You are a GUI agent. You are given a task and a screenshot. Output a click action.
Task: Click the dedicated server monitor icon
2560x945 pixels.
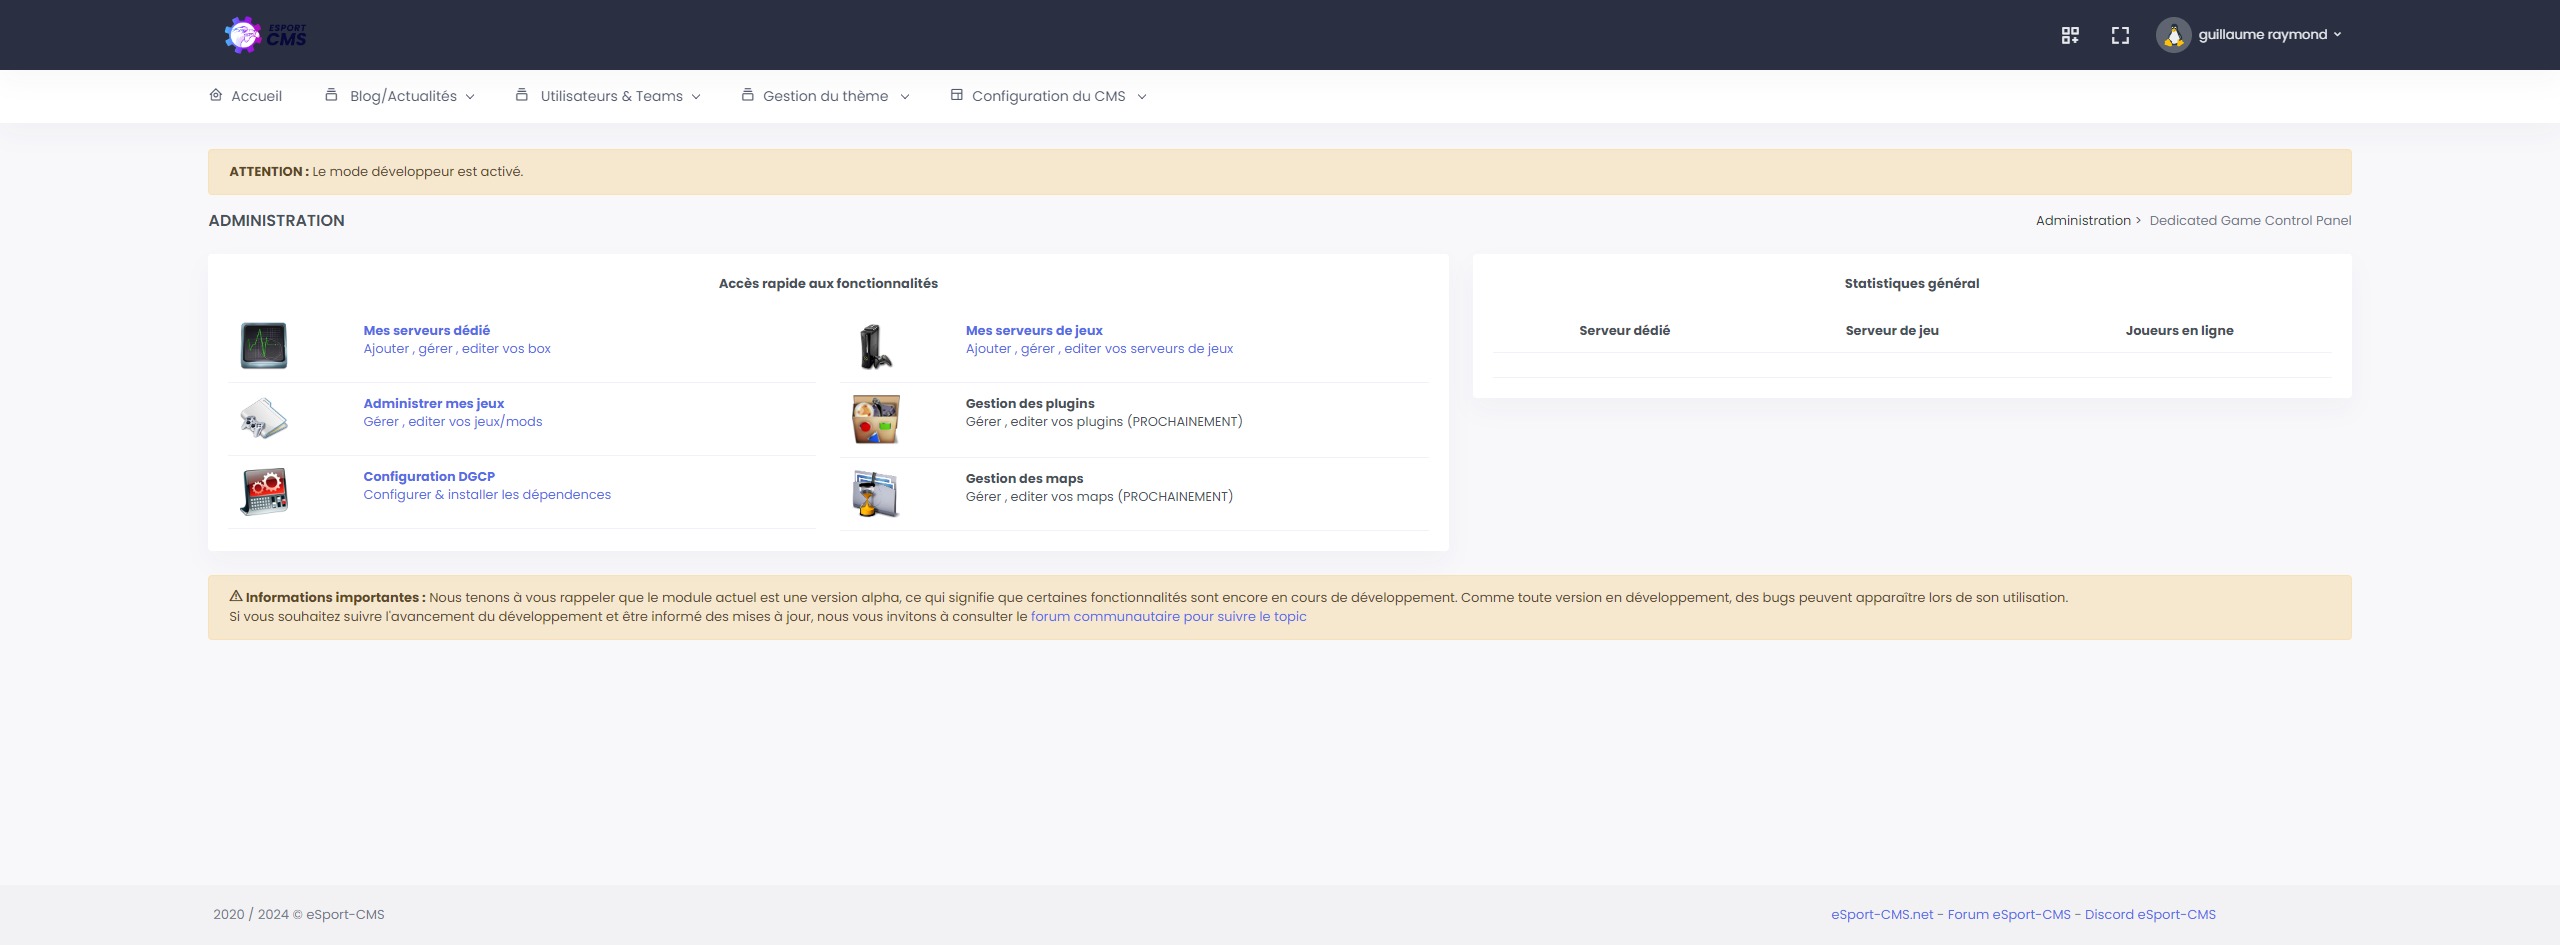coord(264,346)
